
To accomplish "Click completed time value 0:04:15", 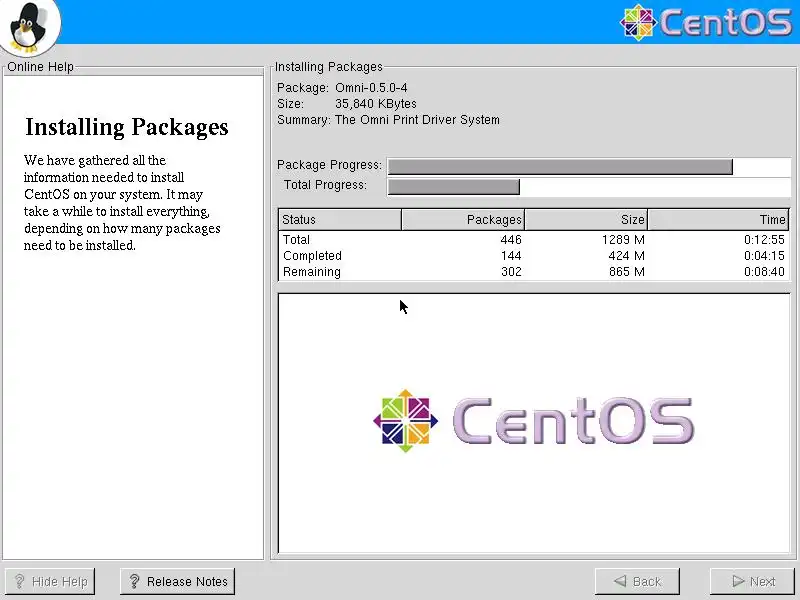I will coord(764,256).
